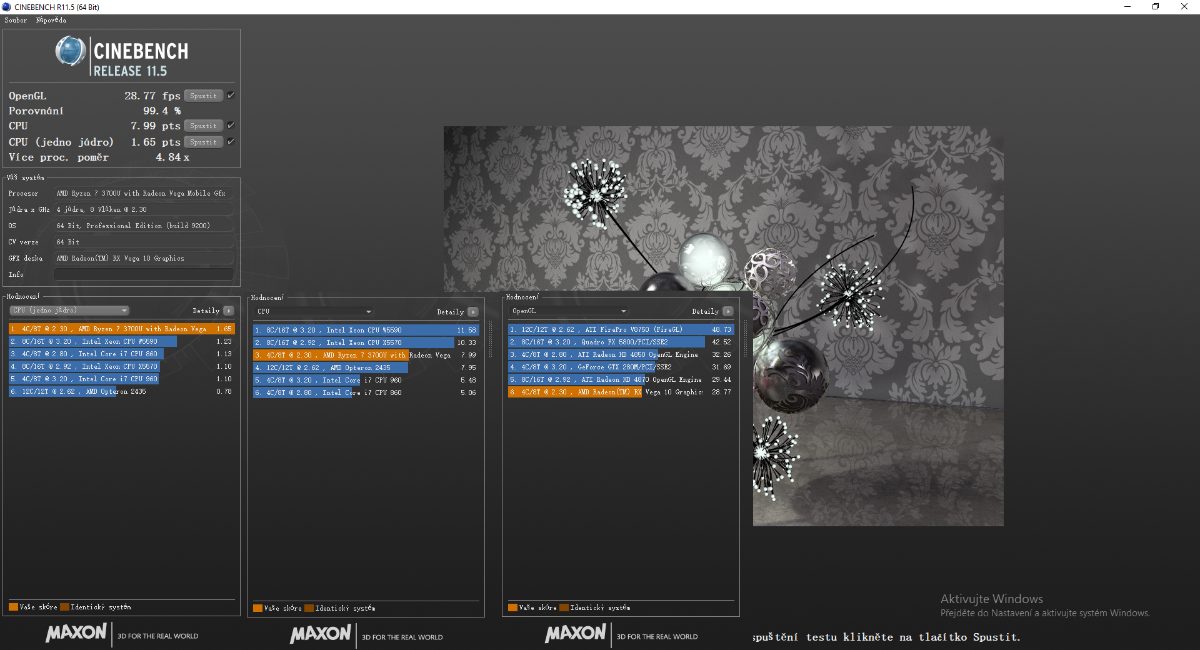1200x650 pixels.
Task: Click the MAXON logo under the single-core panel
Action: (75, 634)
